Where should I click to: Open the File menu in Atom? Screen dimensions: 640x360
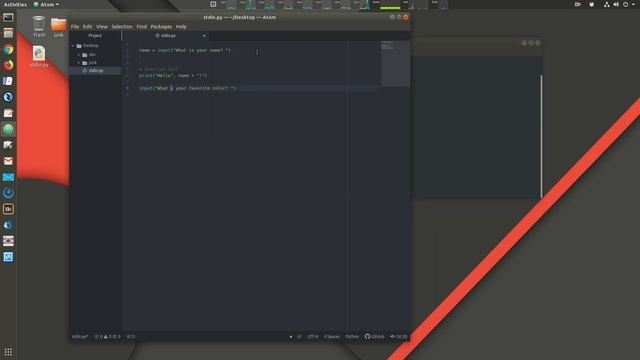point(75,27)
